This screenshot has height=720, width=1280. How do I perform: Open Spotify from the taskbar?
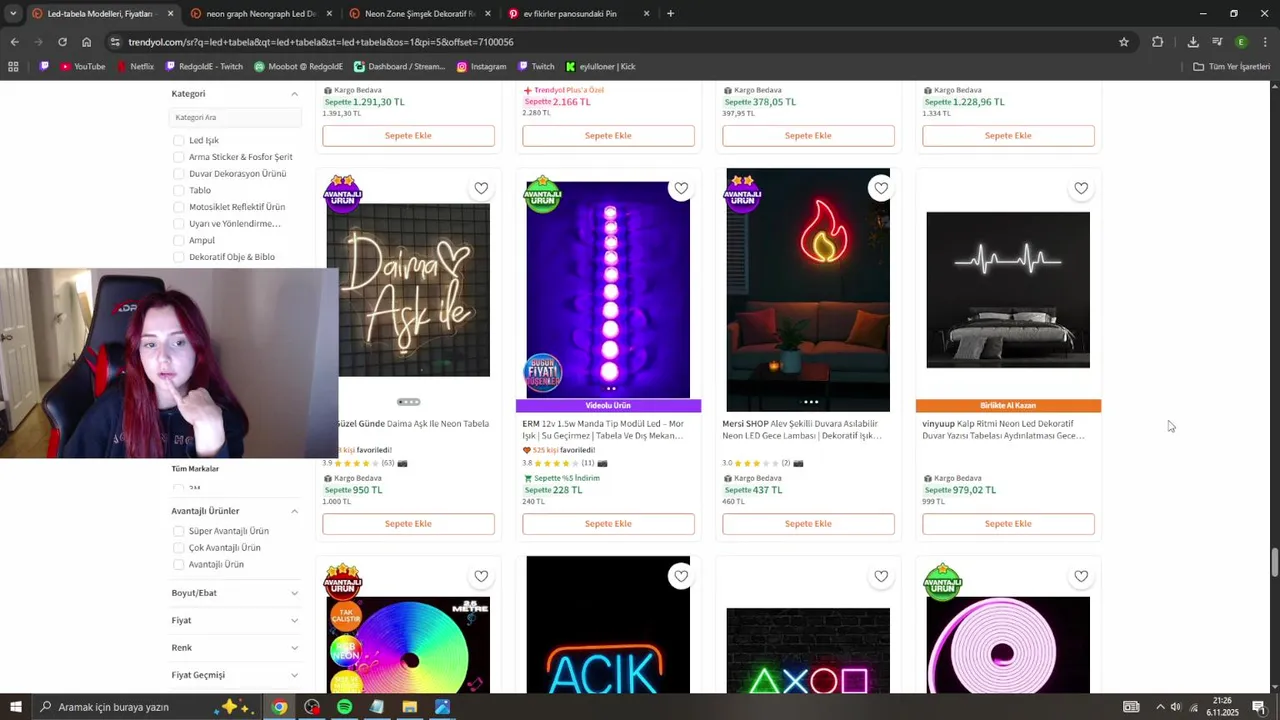click(344, 707)
